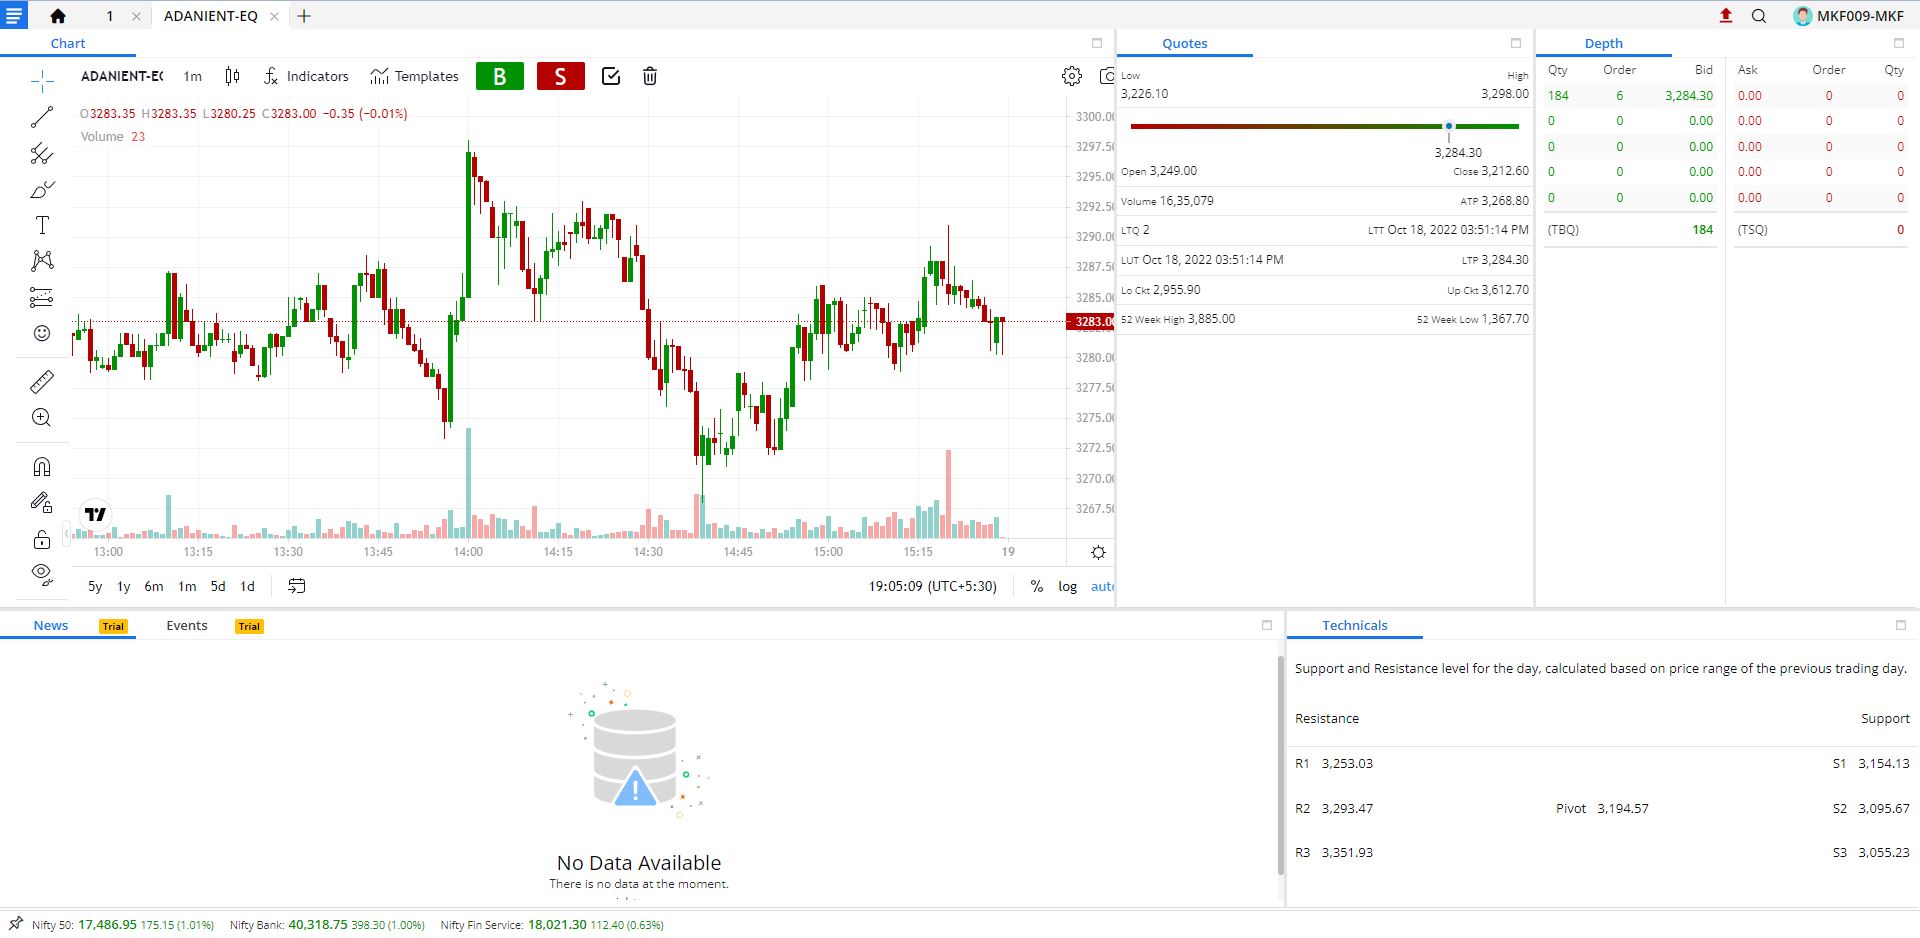
Task: Toggle log scale mode
Action: click(x=1068, y=586)
